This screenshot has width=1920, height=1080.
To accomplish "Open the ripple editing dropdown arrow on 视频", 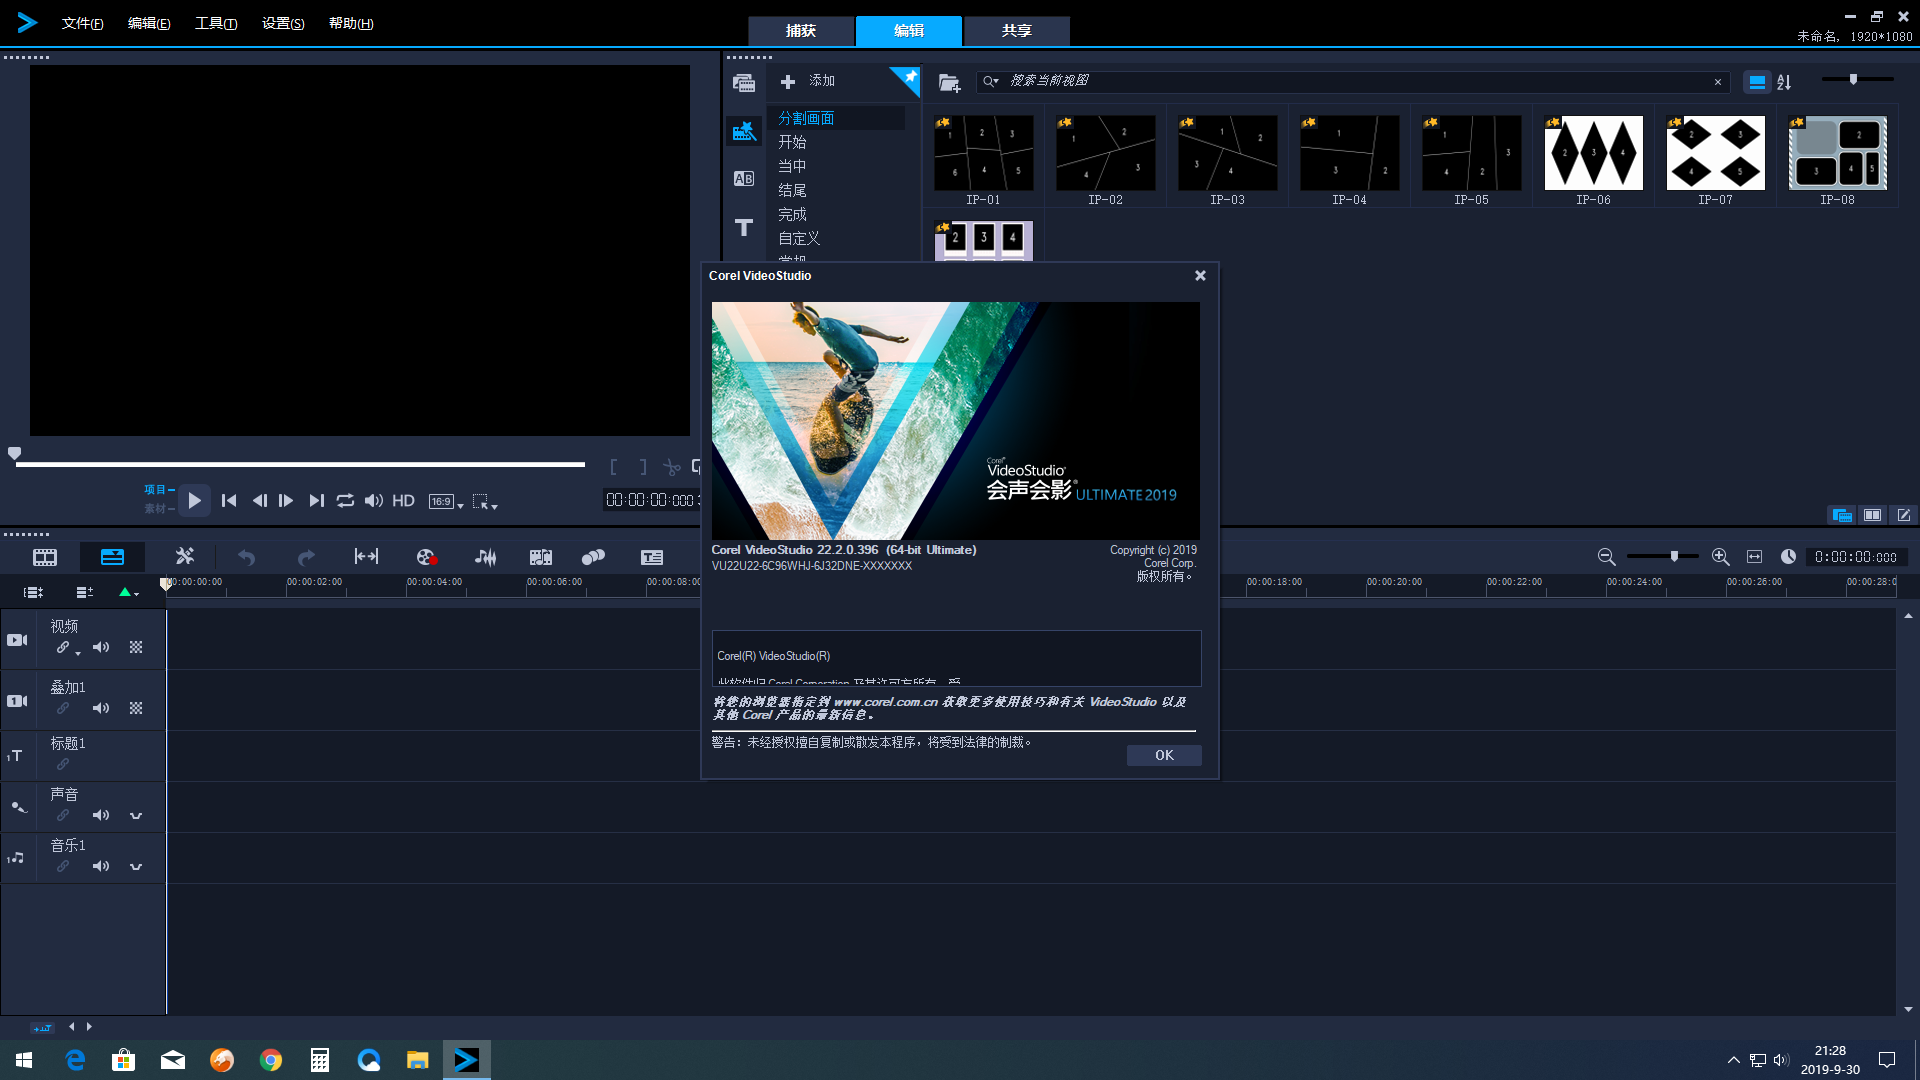I will [x=78, y=653].
